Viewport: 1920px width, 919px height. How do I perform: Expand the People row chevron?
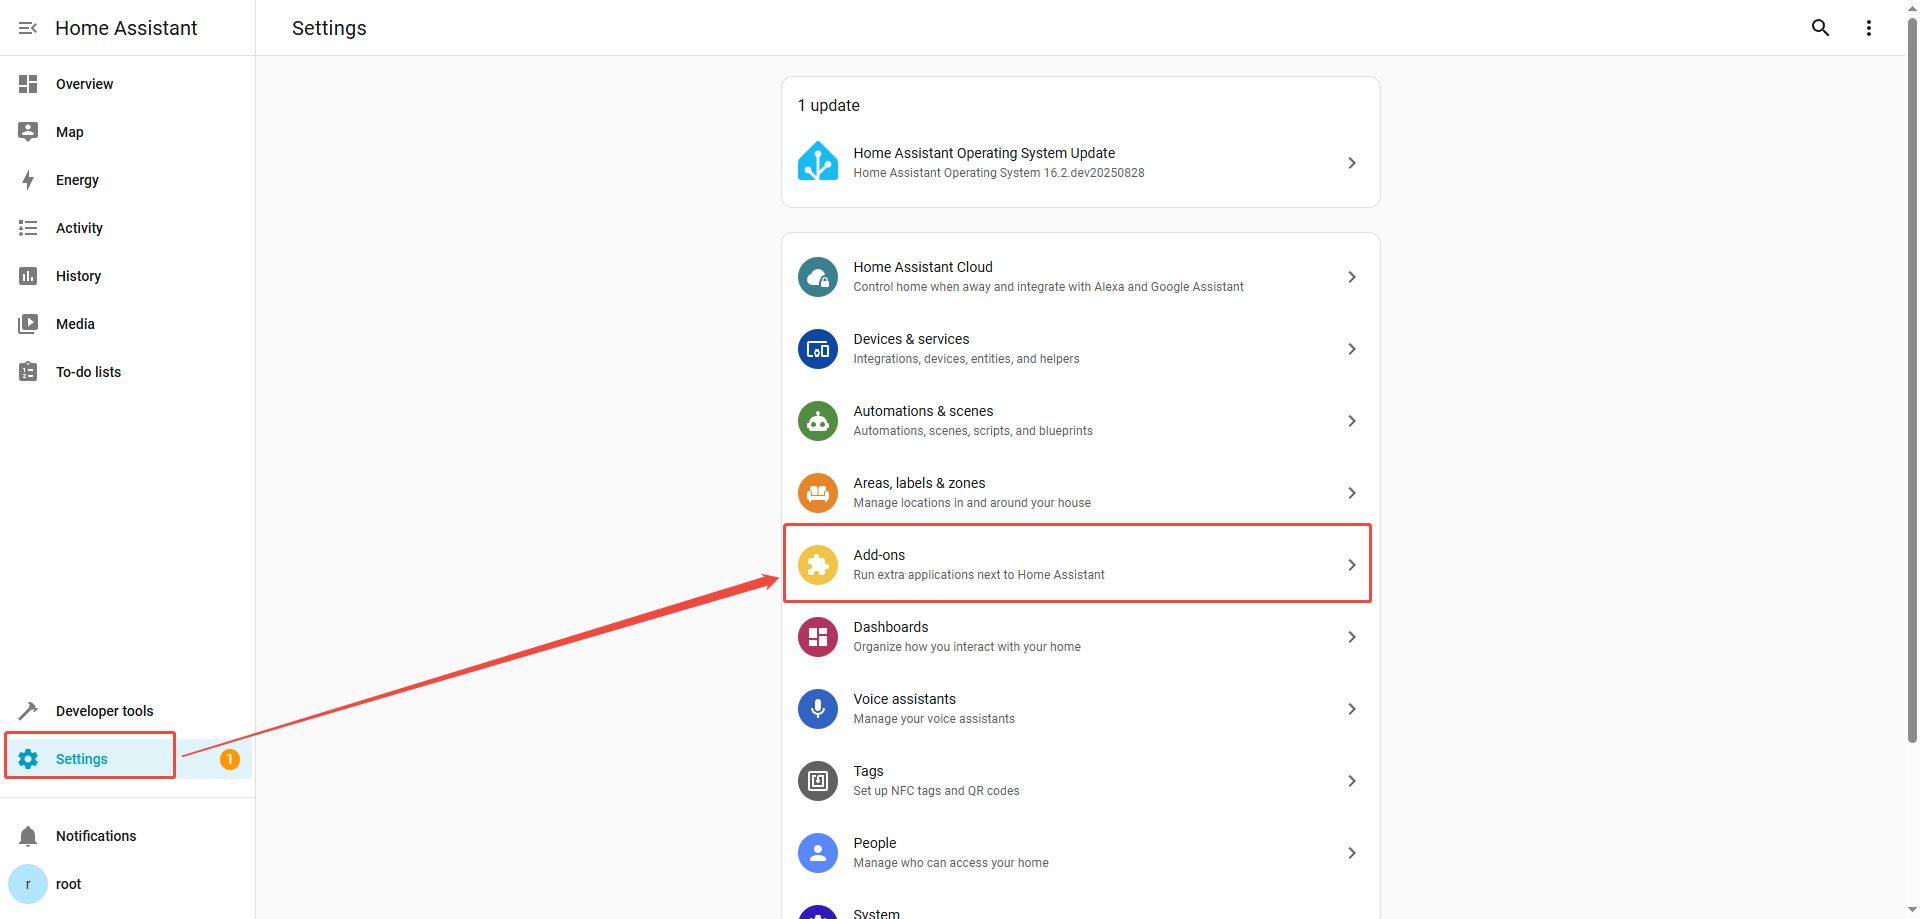[x=1351, y=853]
